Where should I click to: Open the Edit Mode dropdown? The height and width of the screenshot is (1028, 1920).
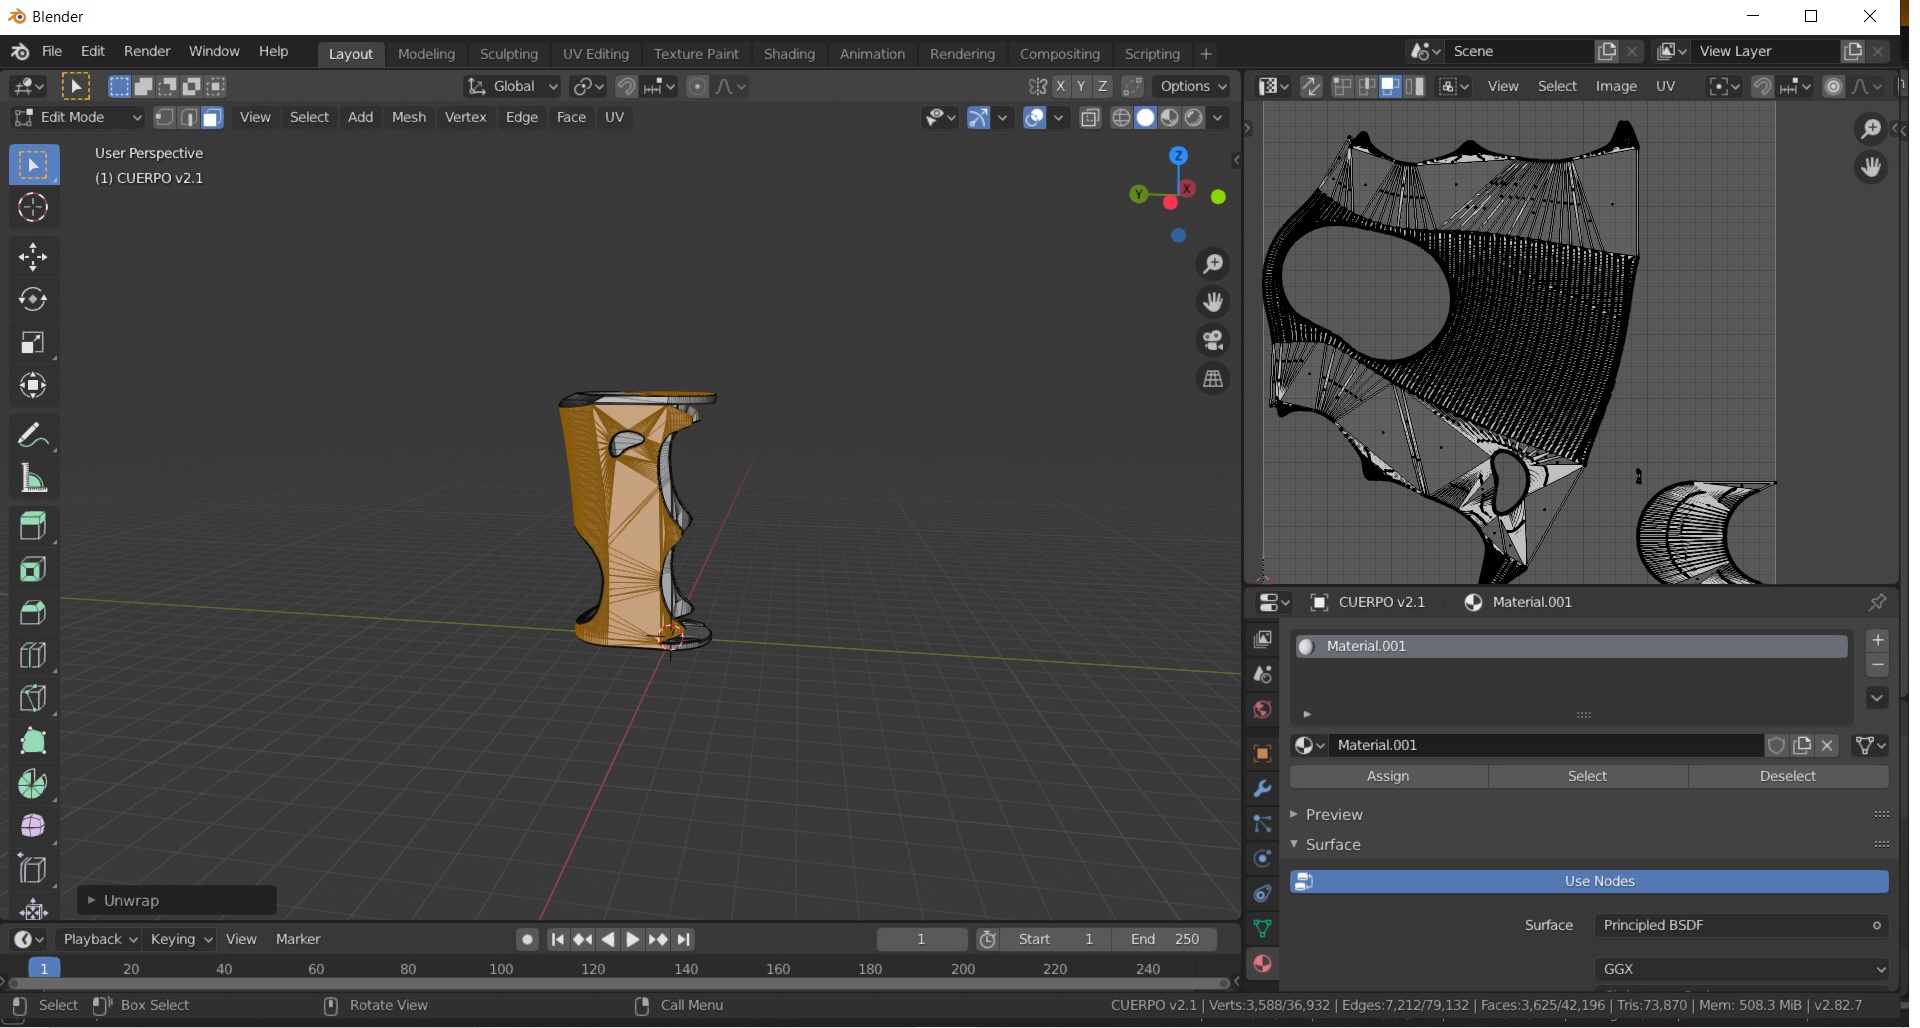[78, 118]
